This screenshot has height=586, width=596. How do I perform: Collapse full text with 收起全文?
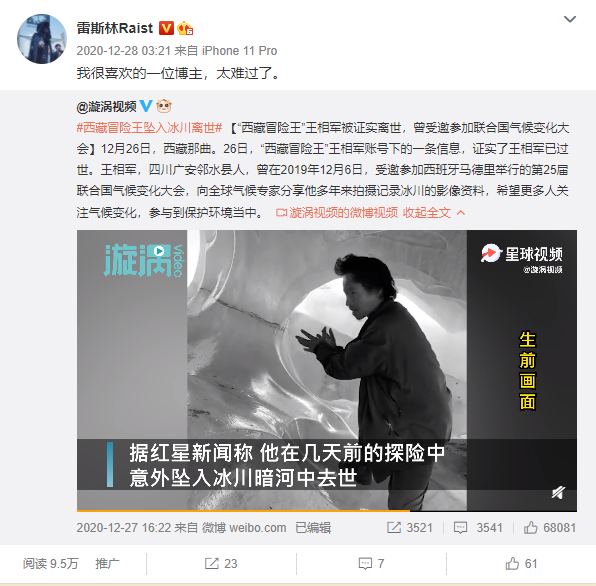[434, 213]
